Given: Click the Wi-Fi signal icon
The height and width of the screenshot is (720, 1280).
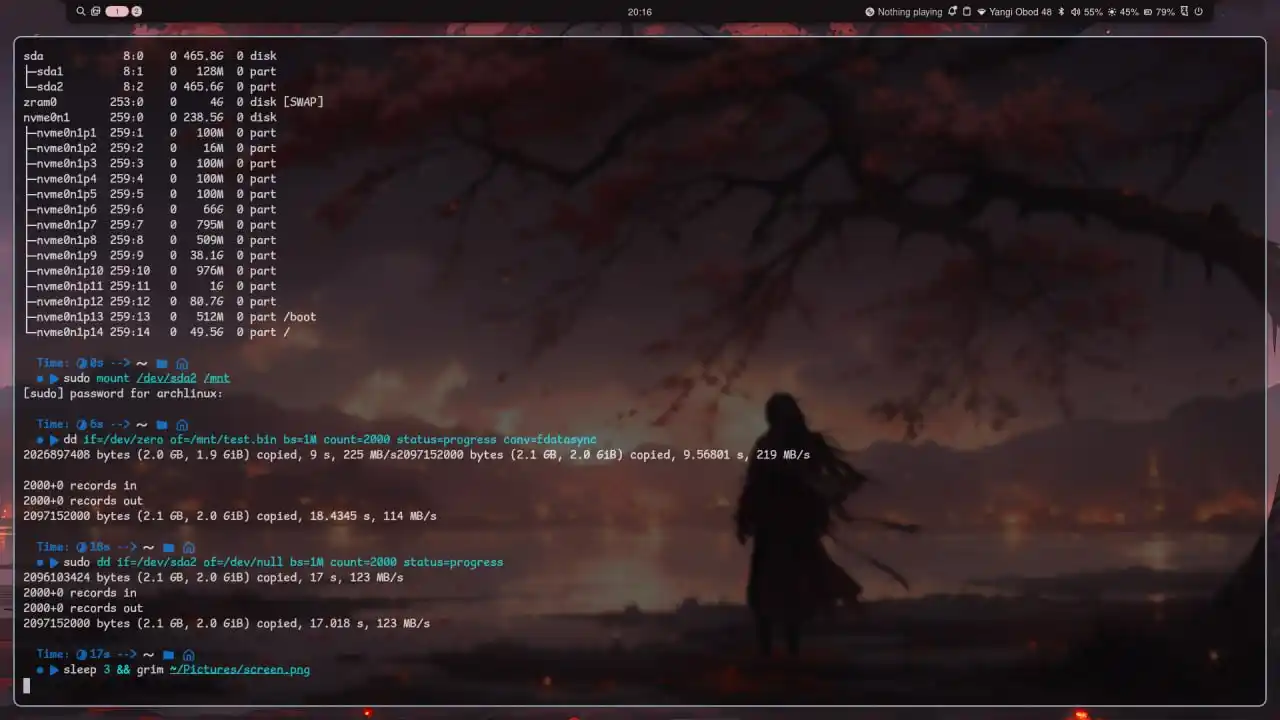Looking at the screenshot, I should (x=982, y=12).
